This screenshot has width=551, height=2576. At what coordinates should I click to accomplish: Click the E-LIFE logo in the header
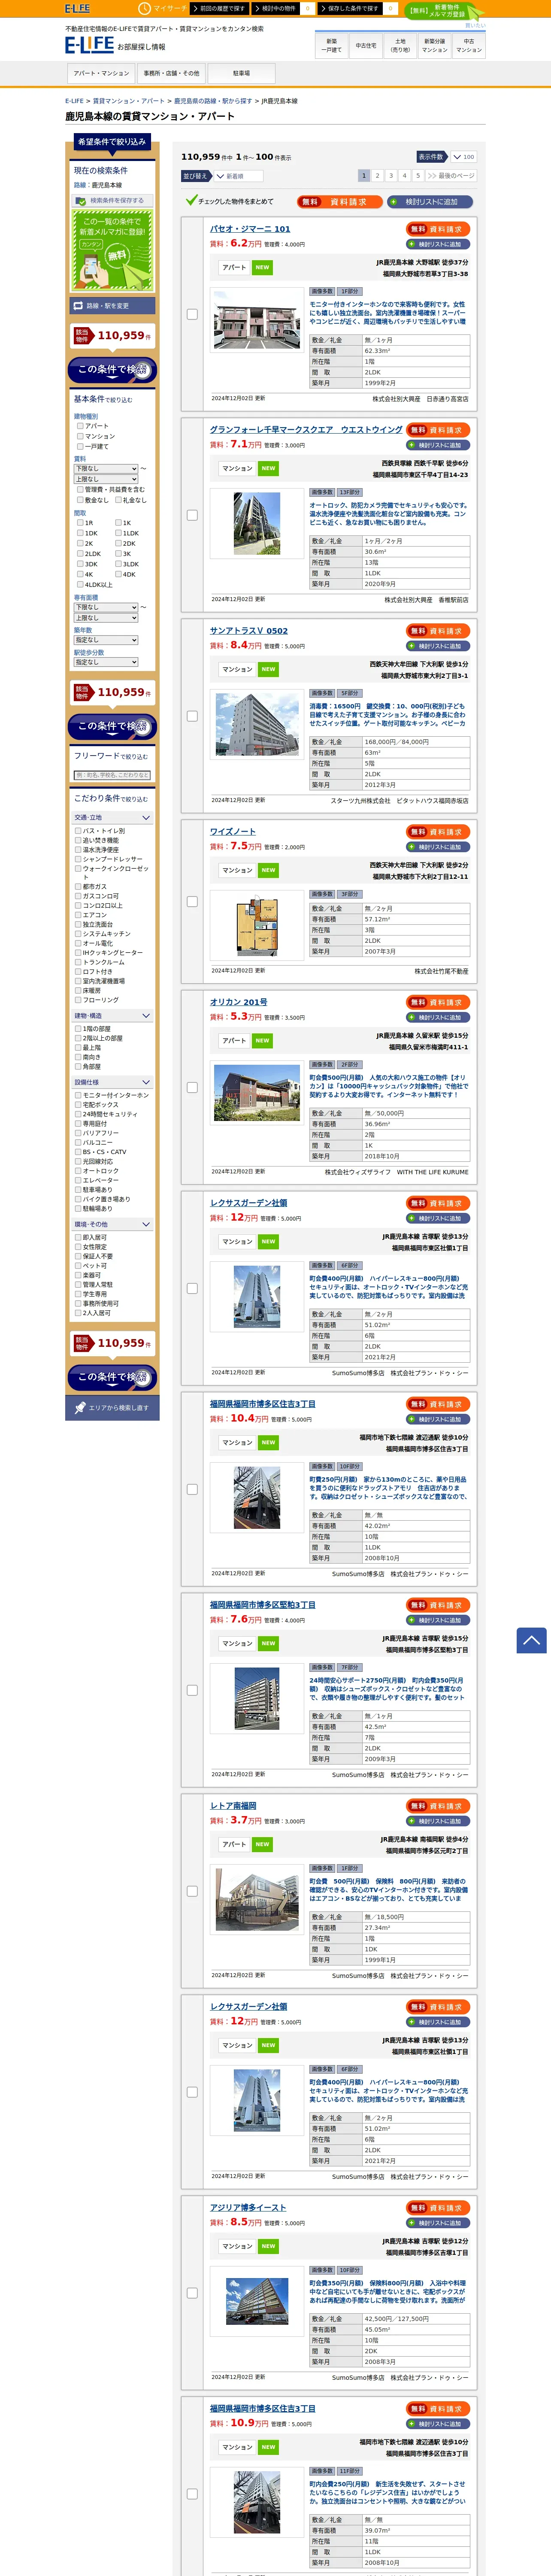tap(89, 45)
